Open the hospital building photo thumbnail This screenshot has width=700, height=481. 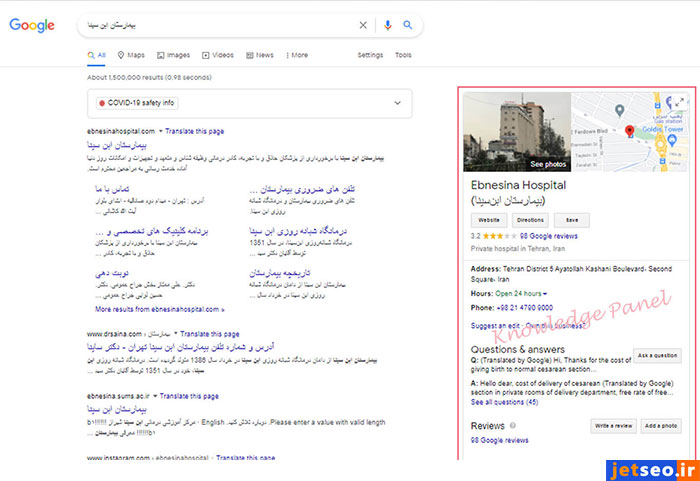[517, 132]
